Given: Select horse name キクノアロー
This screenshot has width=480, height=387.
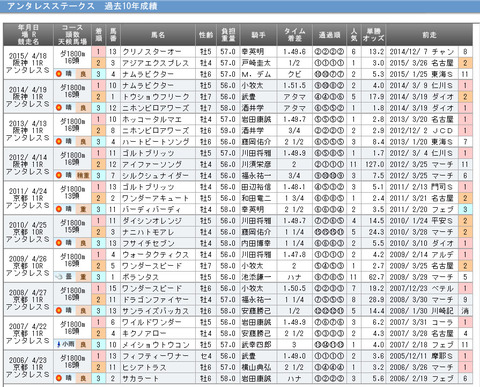Looking at the screenshot, I should 144,333.
